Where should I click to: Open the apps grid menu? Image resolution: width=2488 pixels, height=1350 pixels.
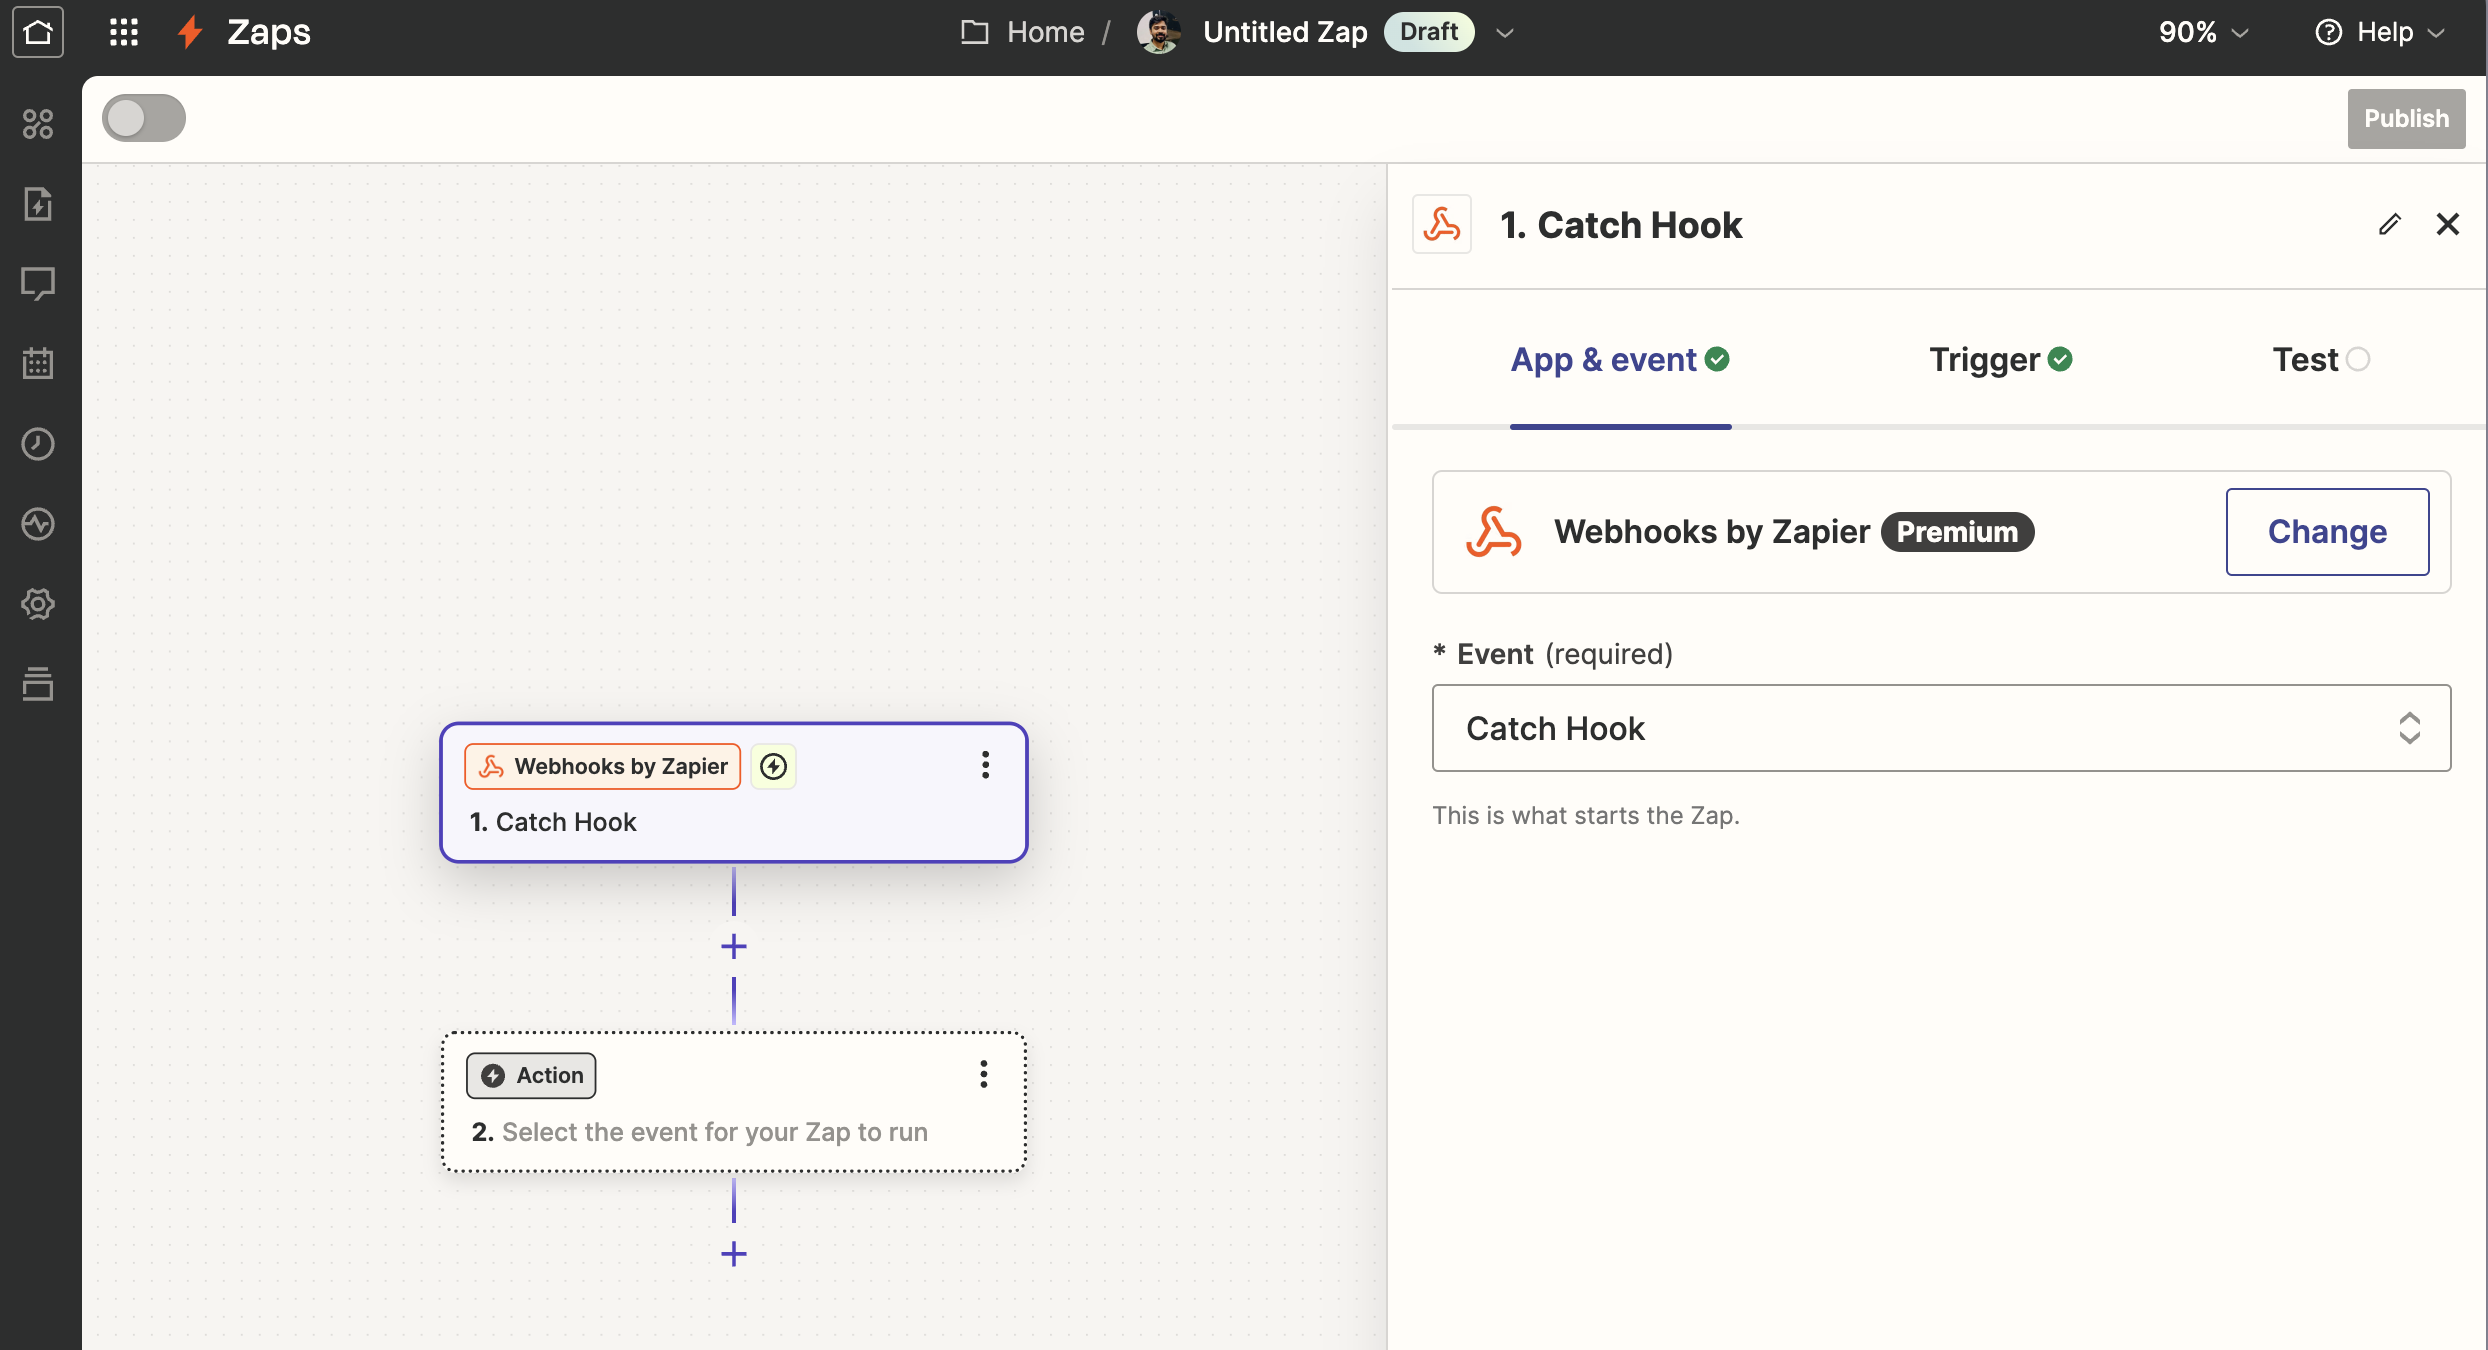[x=123, y=32]
